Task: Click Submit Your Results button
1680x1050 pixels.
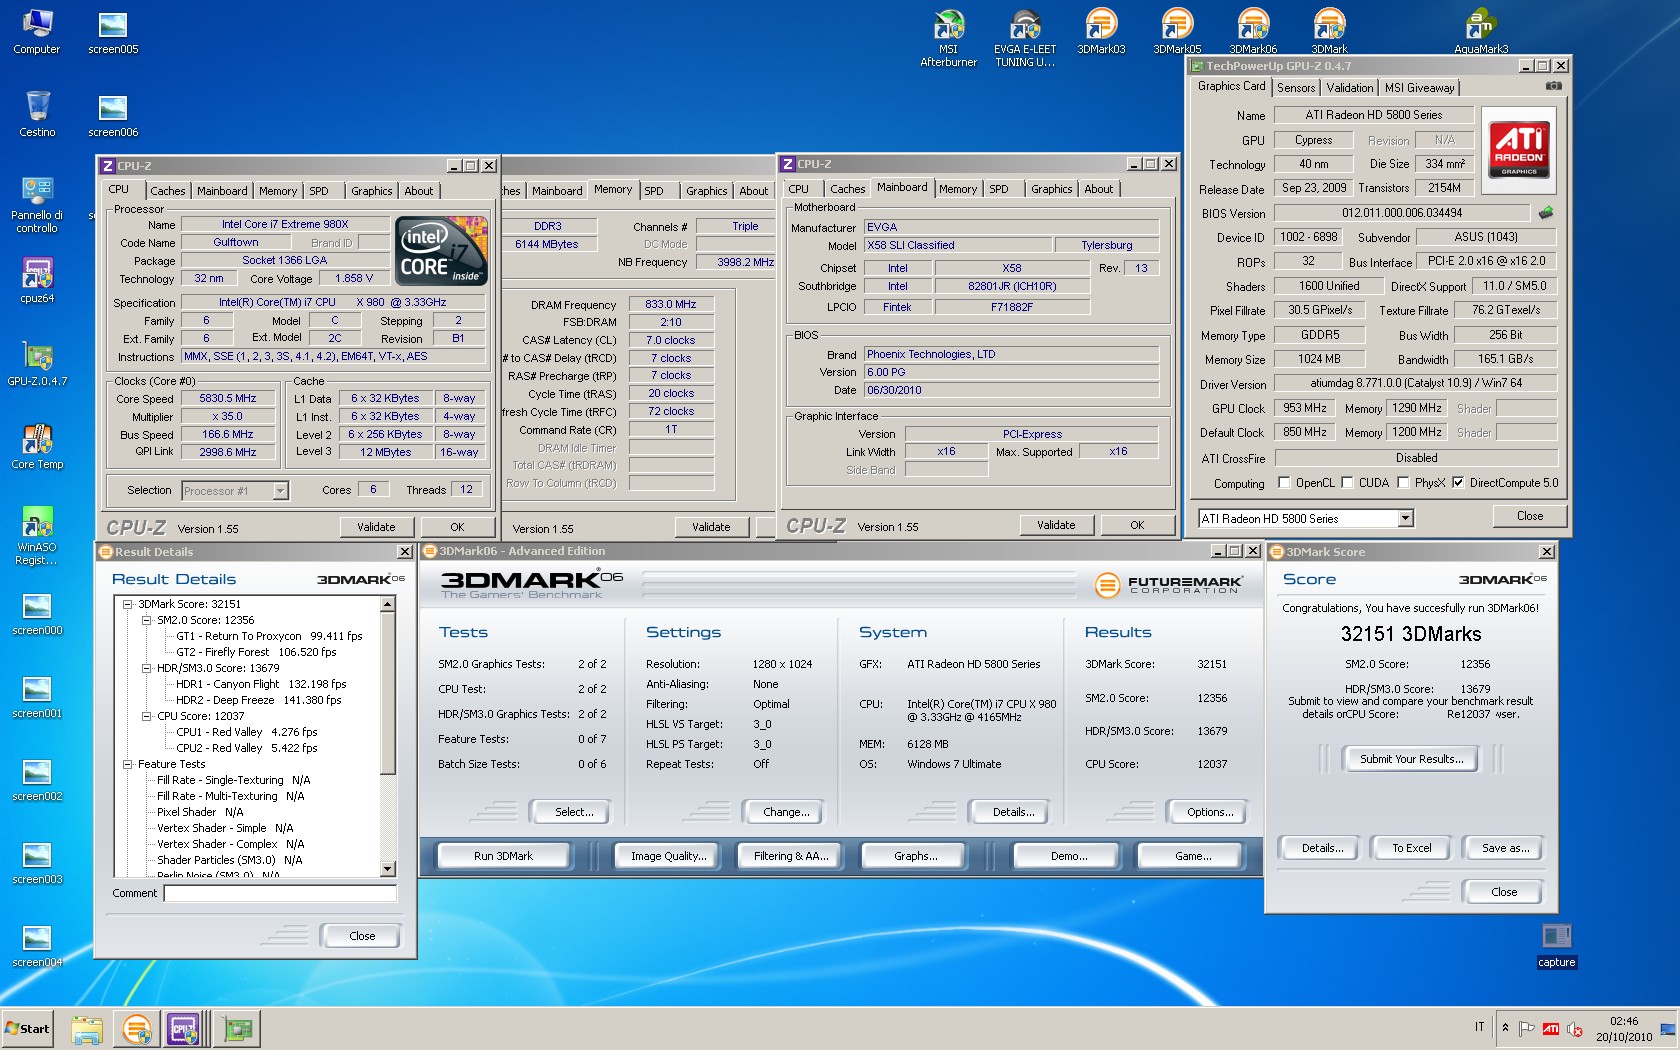Action: 1411,759
